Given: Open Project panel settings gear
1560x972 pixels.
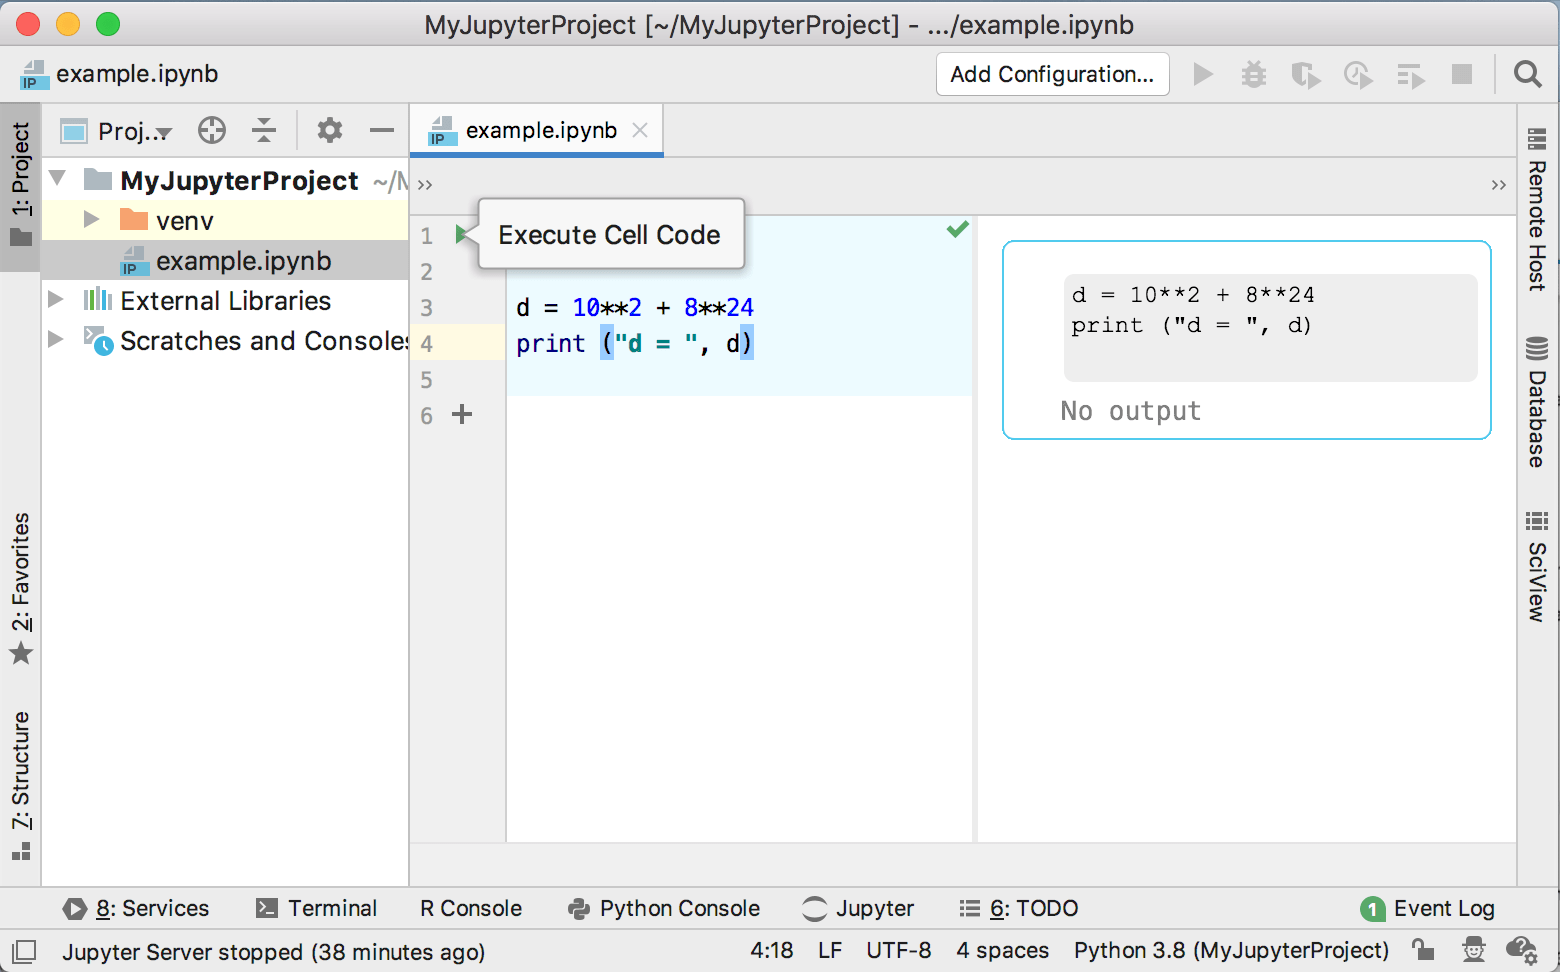Looking at the screenshot, I should tap(330, 130).
